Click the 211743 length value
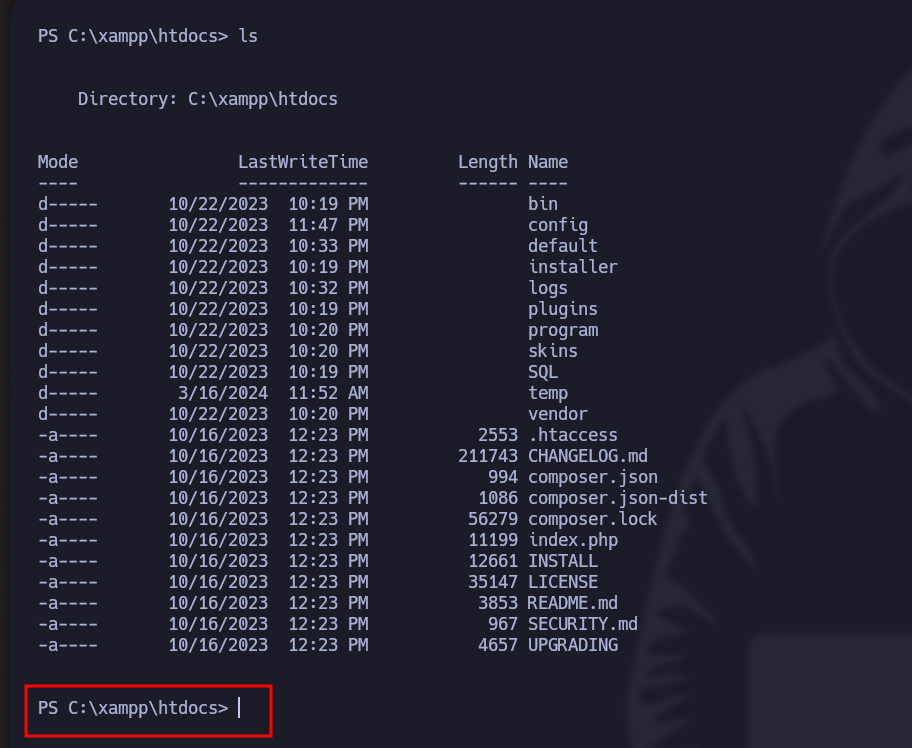The image size is (912, 748). (488, 456)
